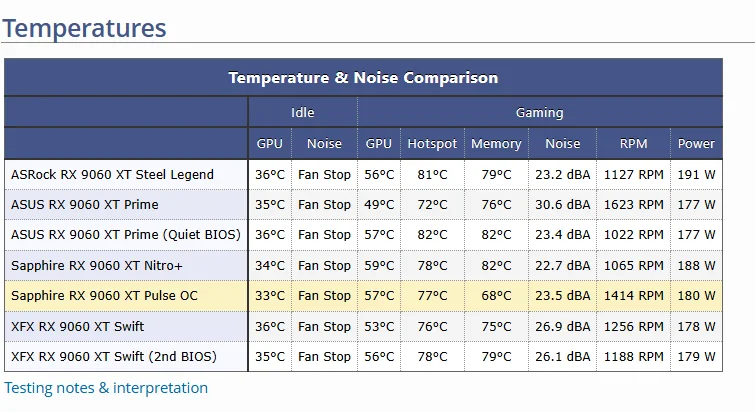Screen dimensions: 755x412
Task: Select the Gaming column group header
Action: [539, 112]
